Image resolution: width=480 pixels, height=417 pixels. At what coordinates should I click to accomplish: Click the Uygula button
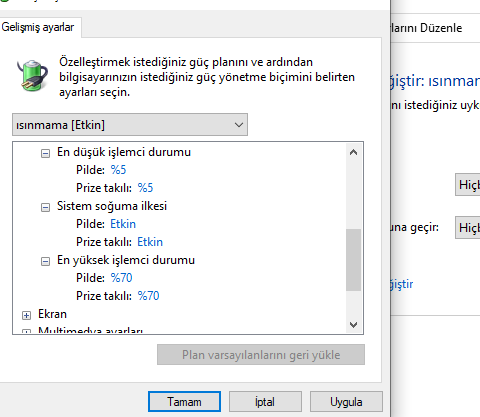[346, 402]
